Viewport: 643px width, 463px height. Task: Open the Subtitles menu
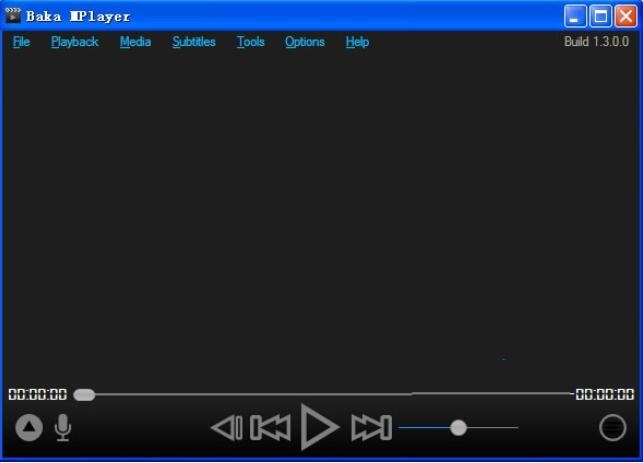(194, 42)
